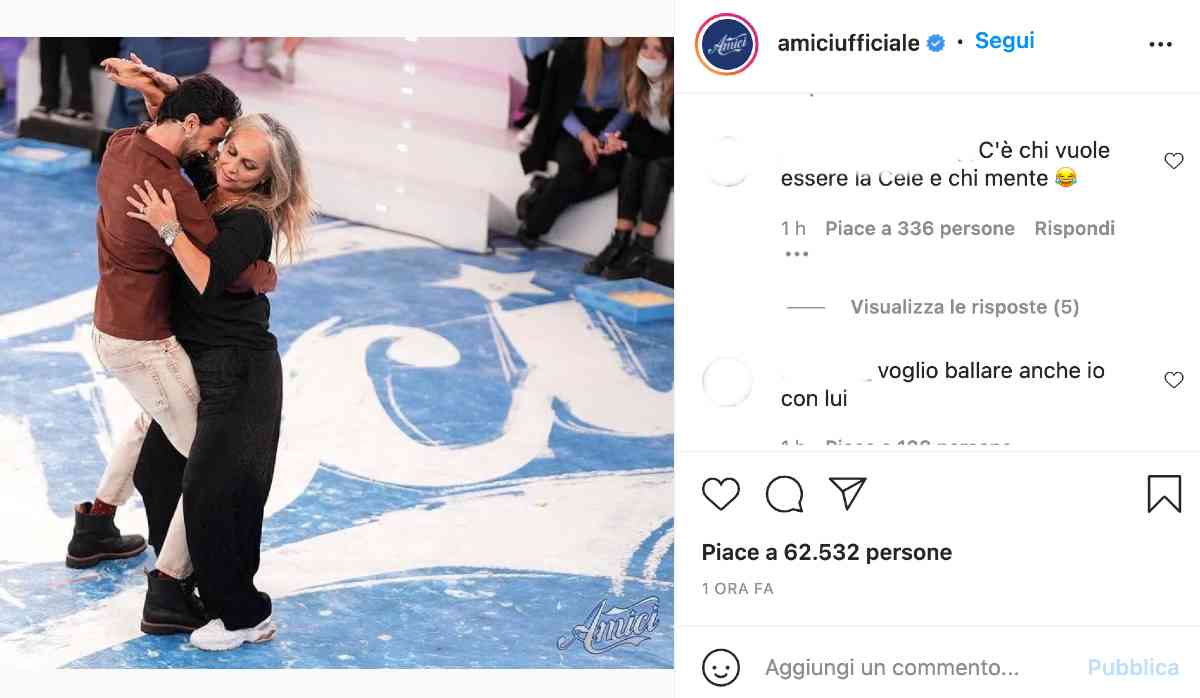1200x698 pixels.
Task: Reply to the first comment via Rispondi
Action: point(1074,228)
